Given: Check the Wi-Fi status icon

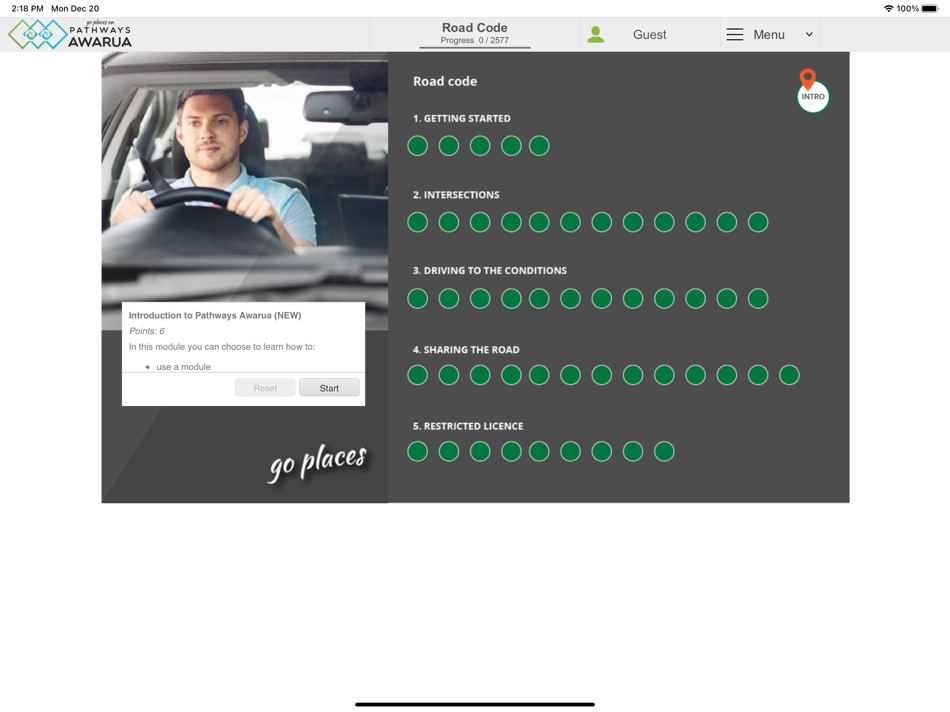Looking at the screenshot, I should 889,8.
